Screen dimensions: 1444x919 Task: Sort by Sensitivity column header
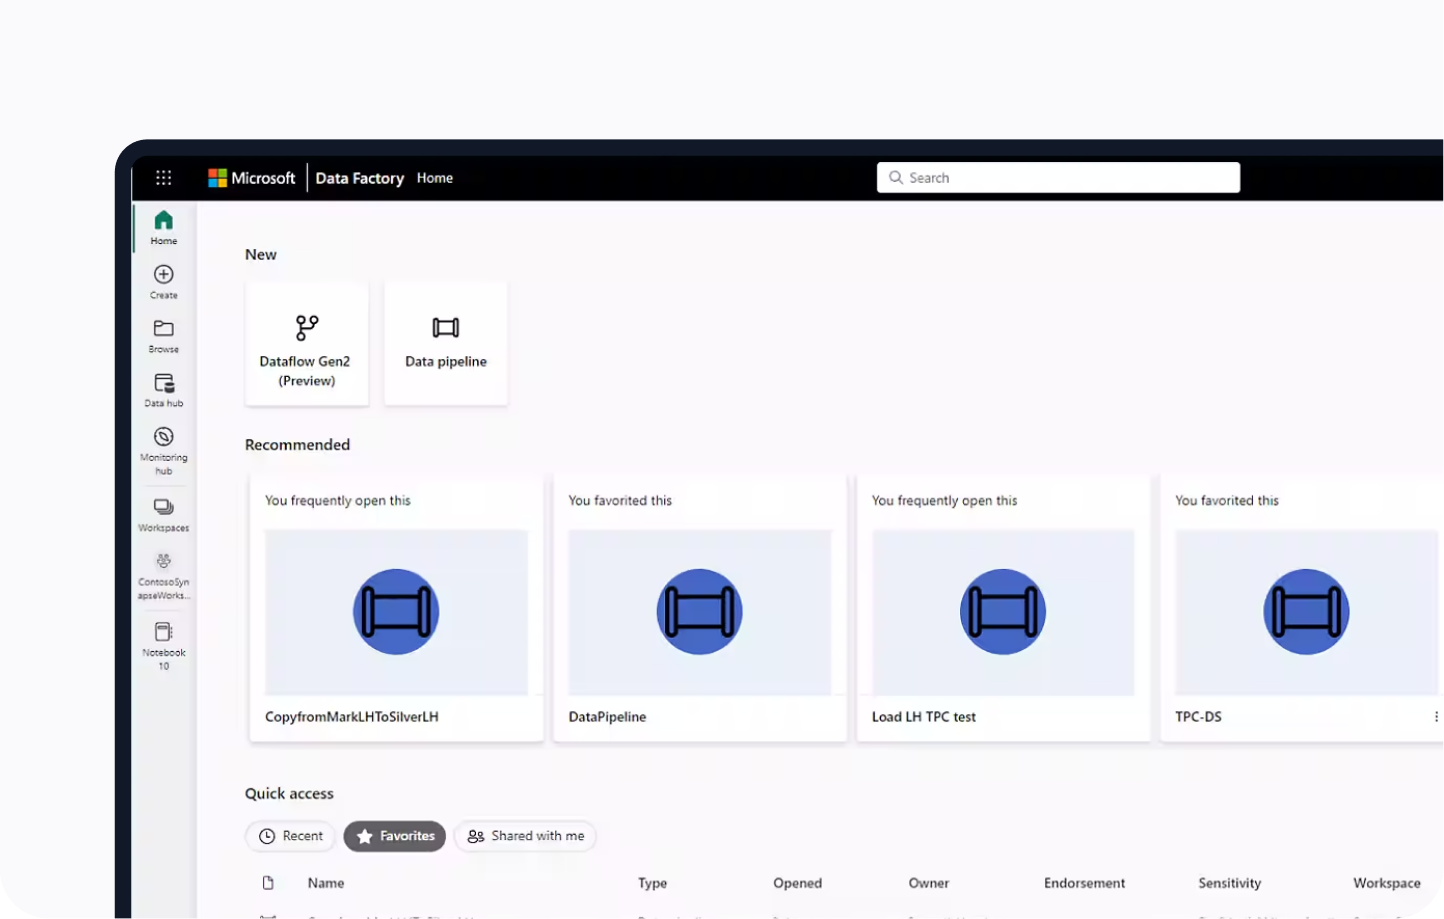point(1229,883)
